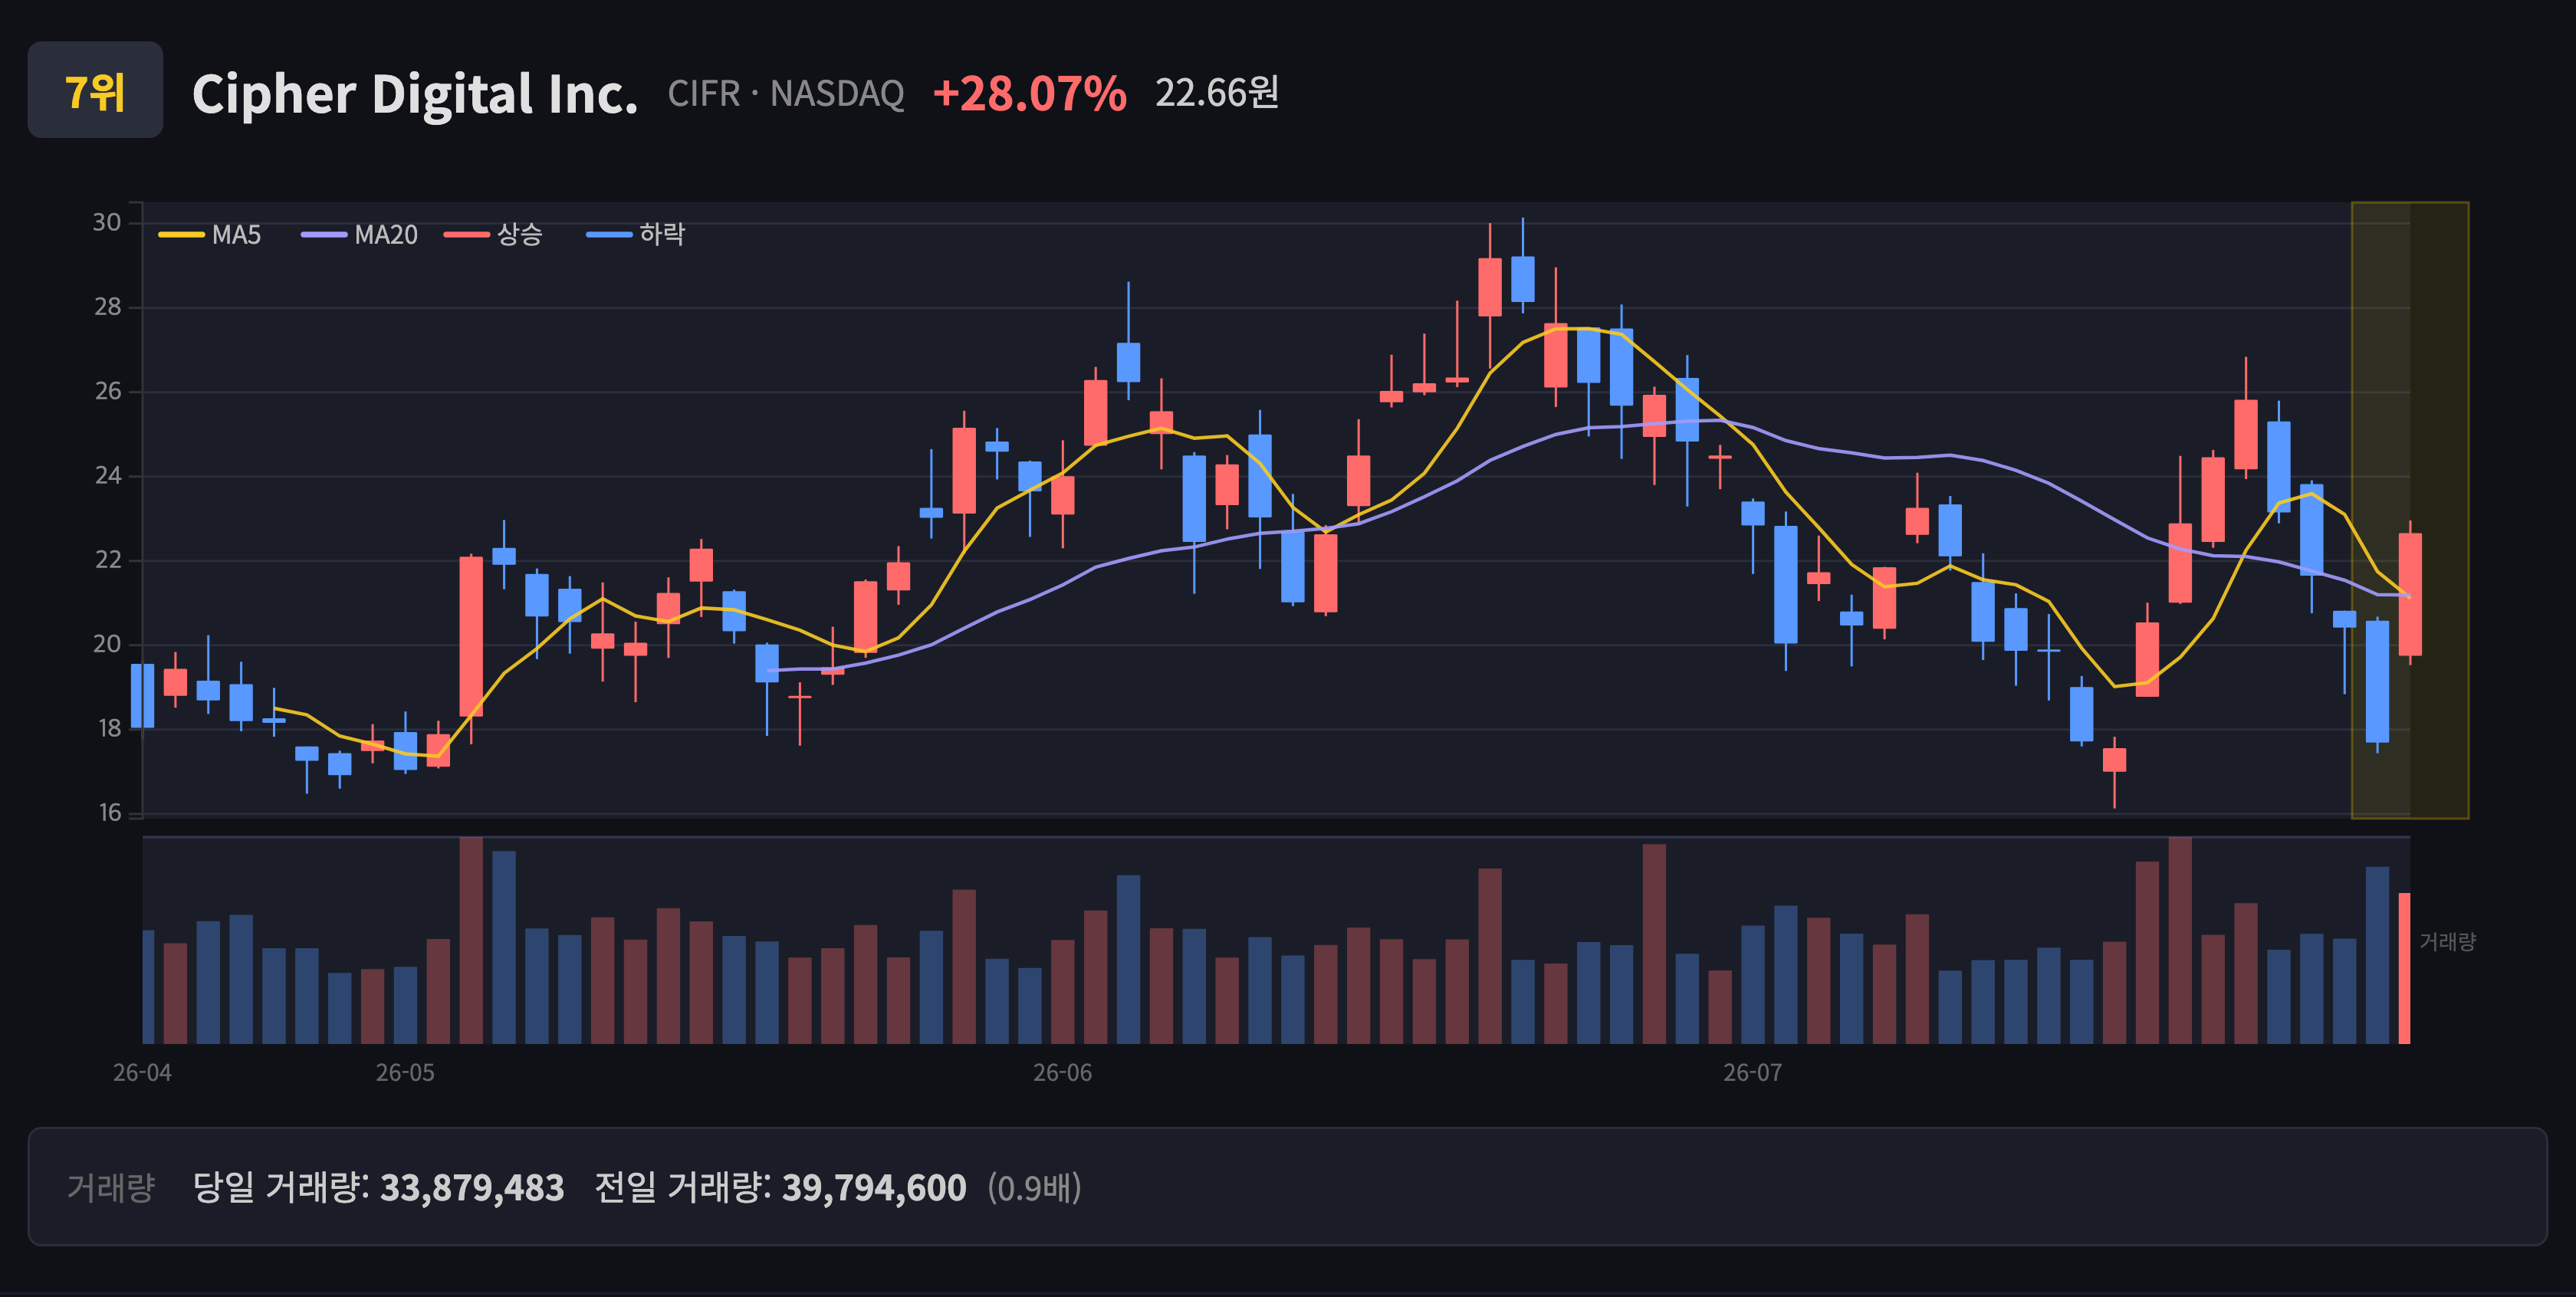This screenshot has height=1297, width=2576.
Task: Click the (0.9배) ratio text
Action: coord(1034,1187)
